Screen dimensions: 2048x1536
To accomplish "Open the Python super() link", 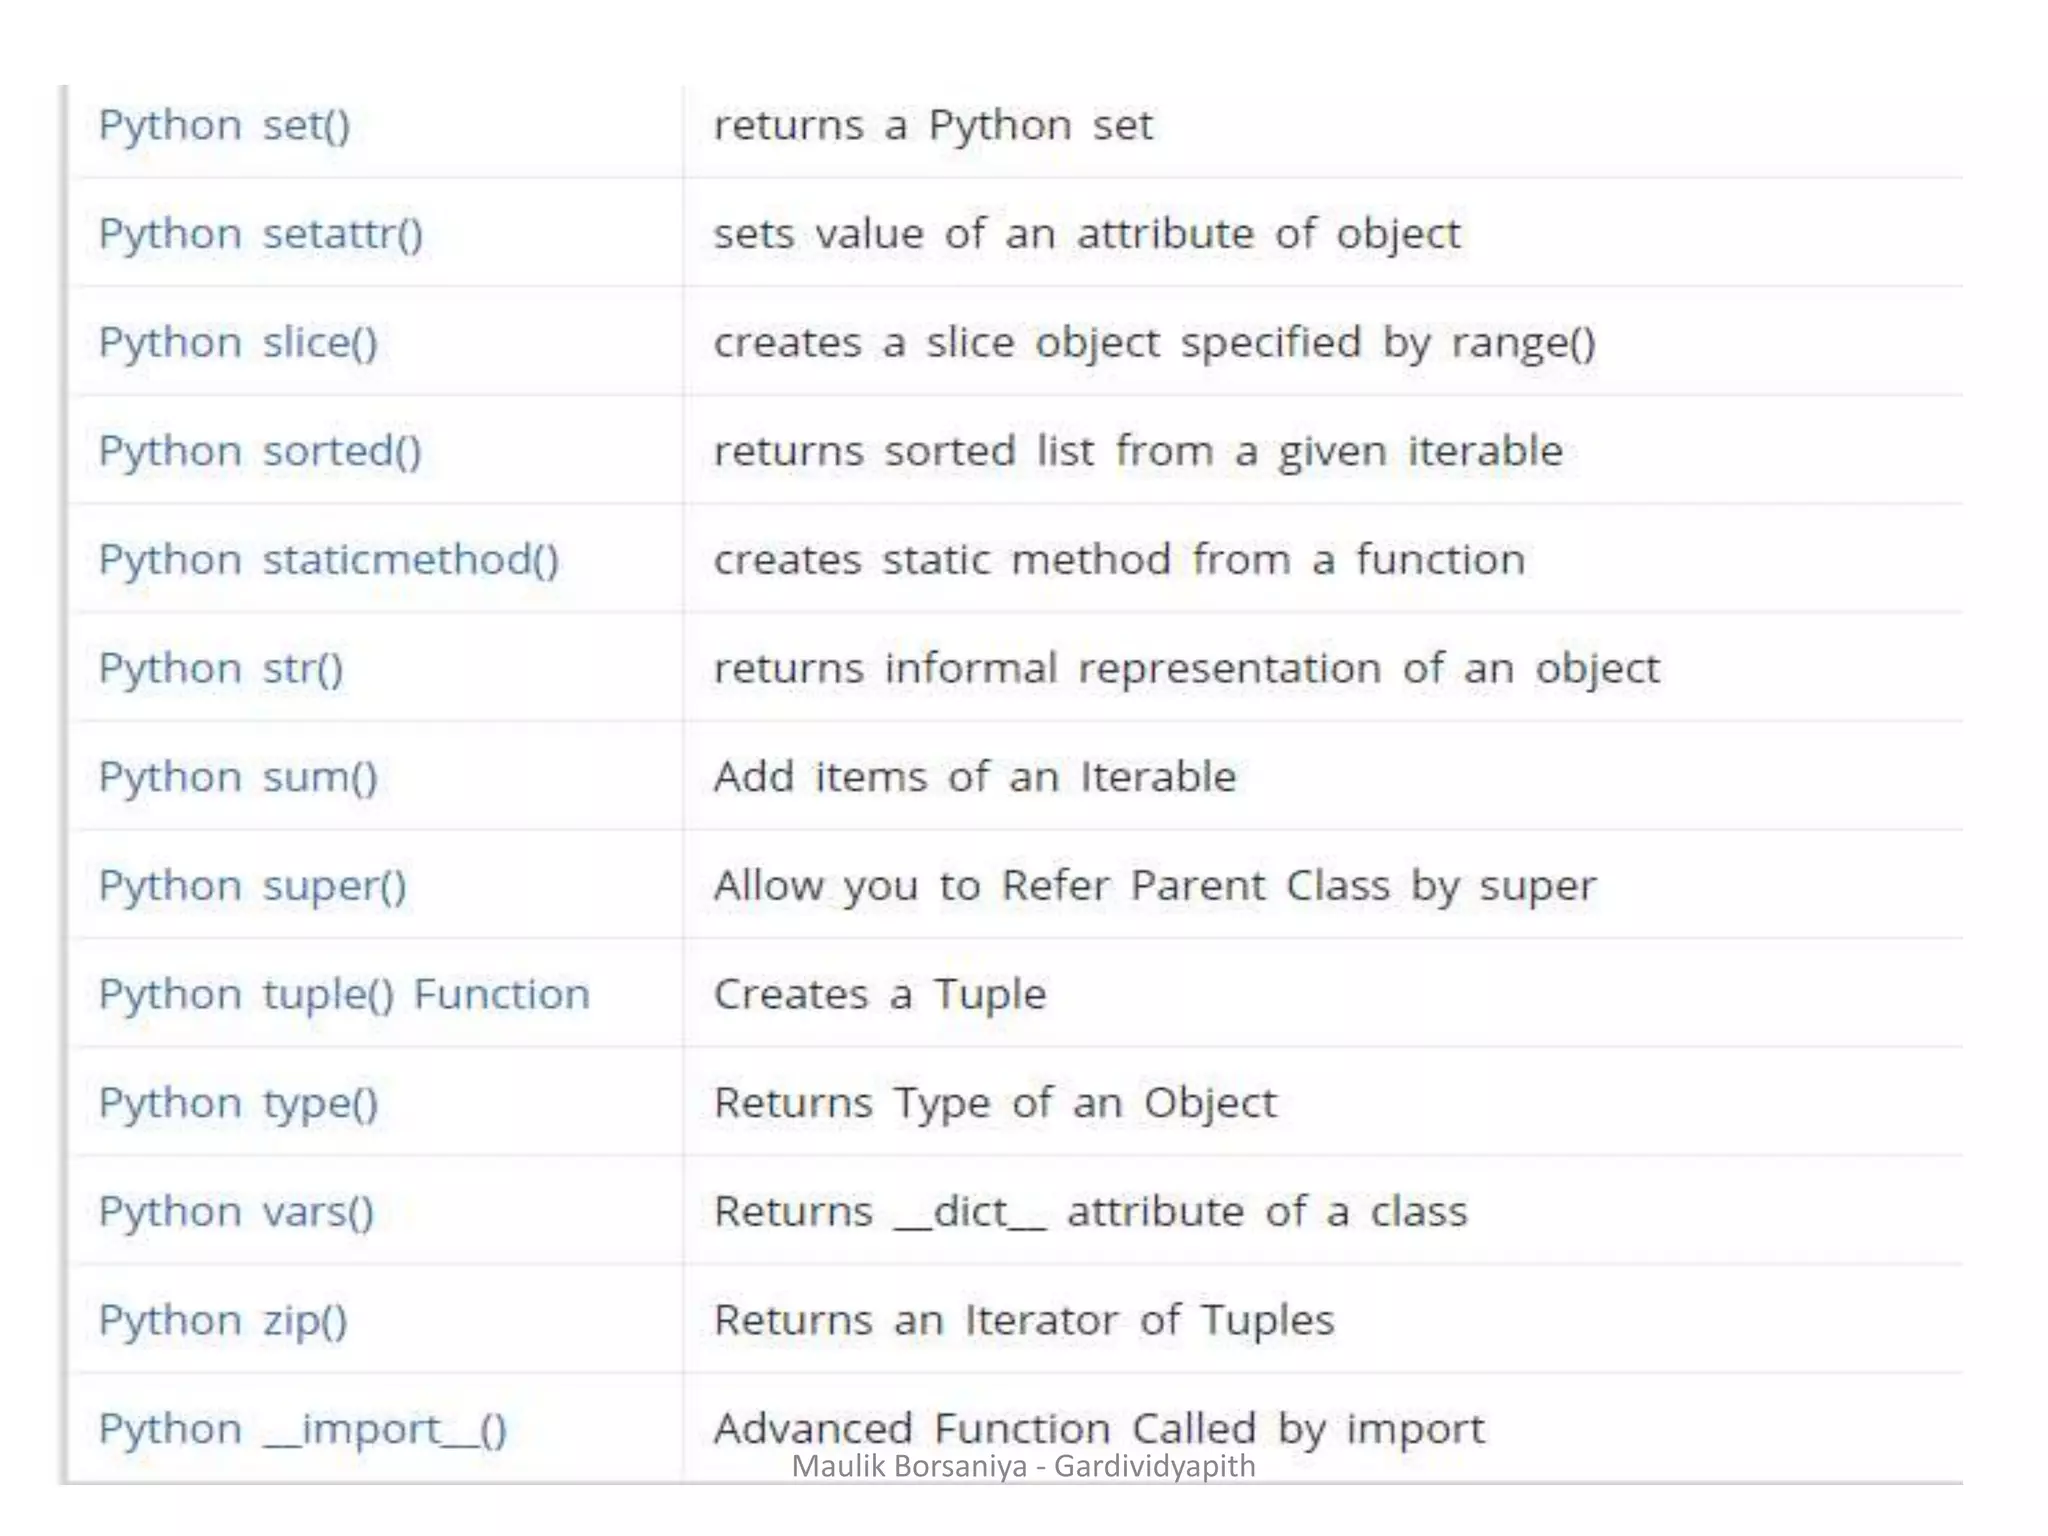I will tap(252, 887).
